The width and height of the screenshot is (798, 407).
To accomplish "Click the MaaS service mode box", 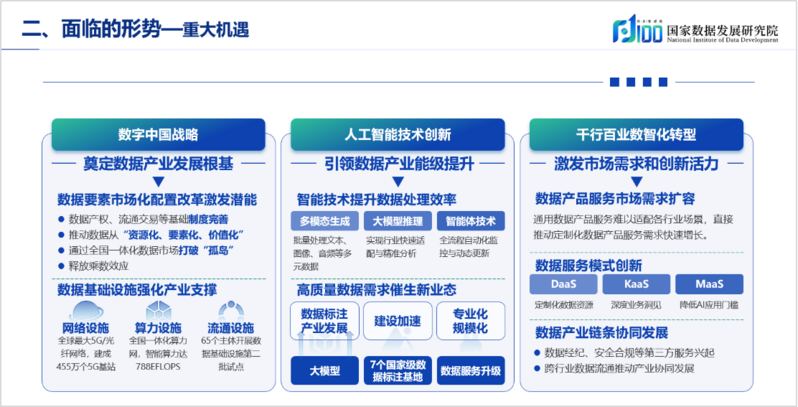I will coord(709,285).
